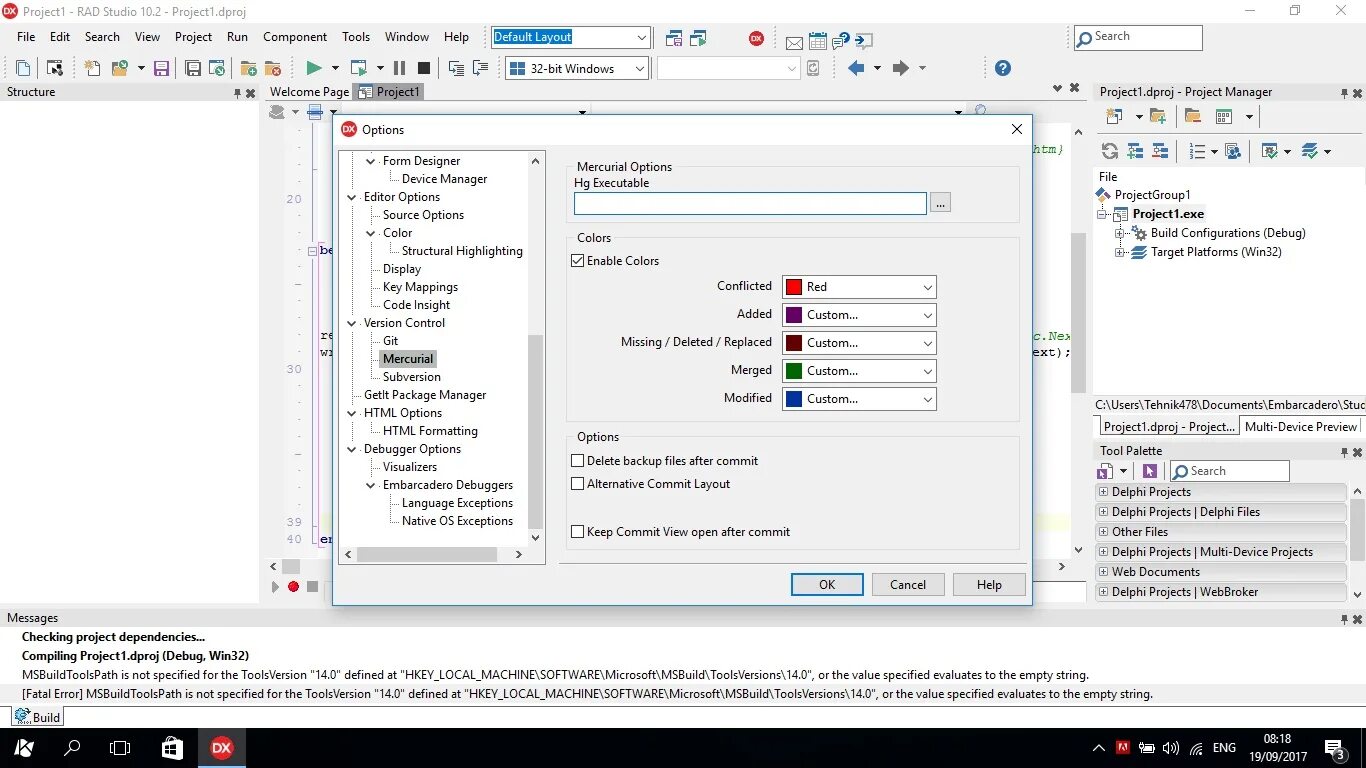Open the 32-bit Windows platform dropdown
Viewport: 1366px width, 768px height.
pyautogui.click(x=577, y=68)
